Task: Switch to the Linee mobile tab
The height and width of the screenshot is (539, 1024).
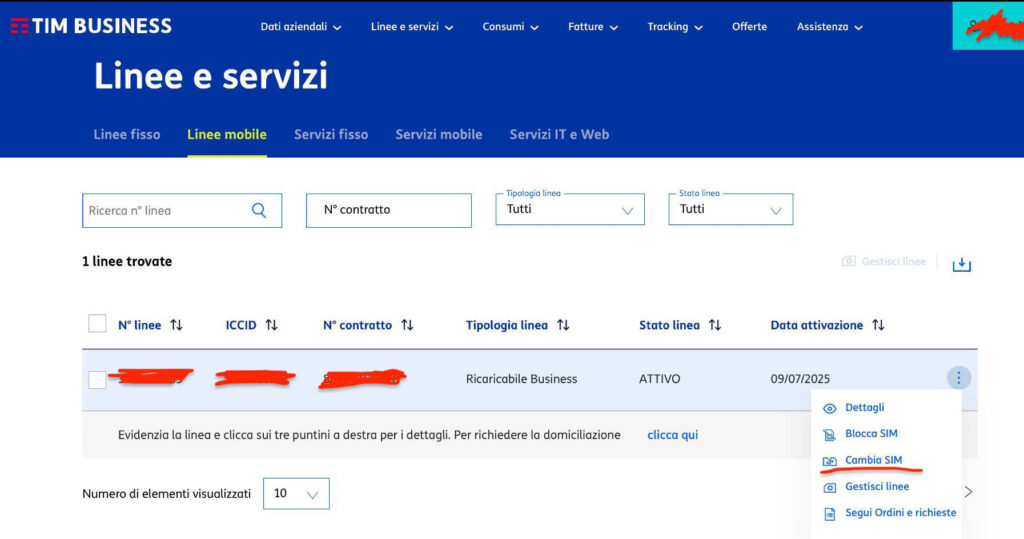Action: tap(227, 135)
